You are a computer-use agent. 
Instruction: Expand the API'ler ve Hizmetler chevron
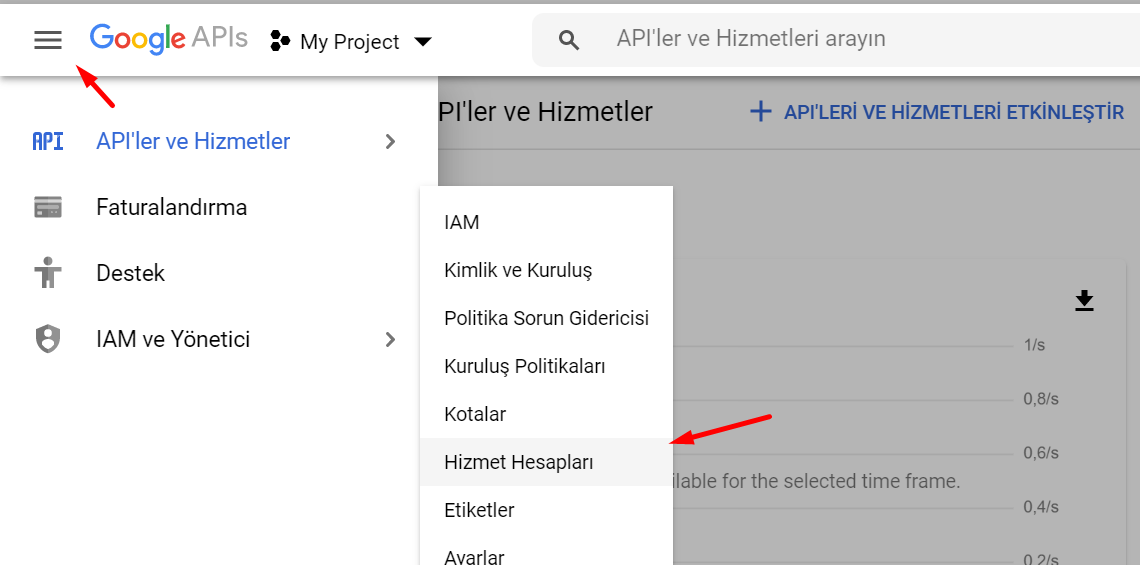[391, 141]
